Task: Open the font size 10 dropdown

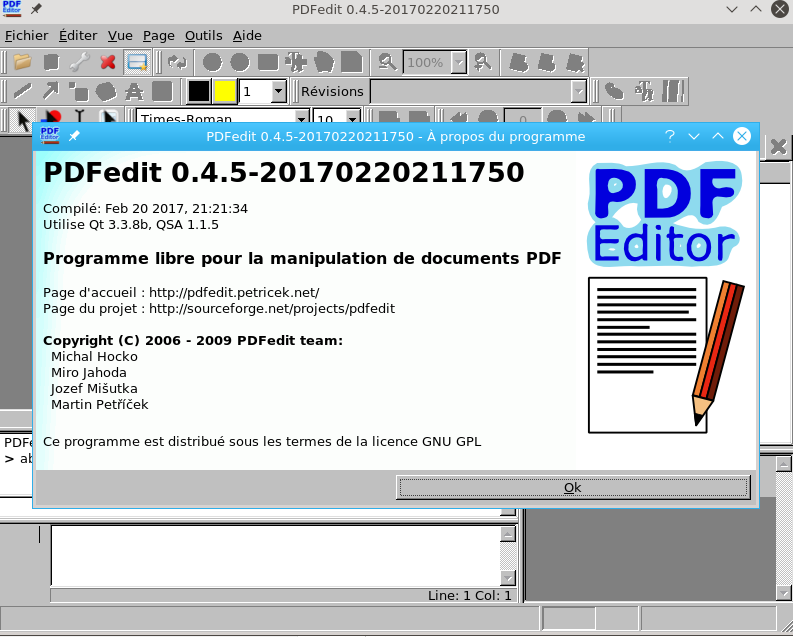Action: (353, 120)
